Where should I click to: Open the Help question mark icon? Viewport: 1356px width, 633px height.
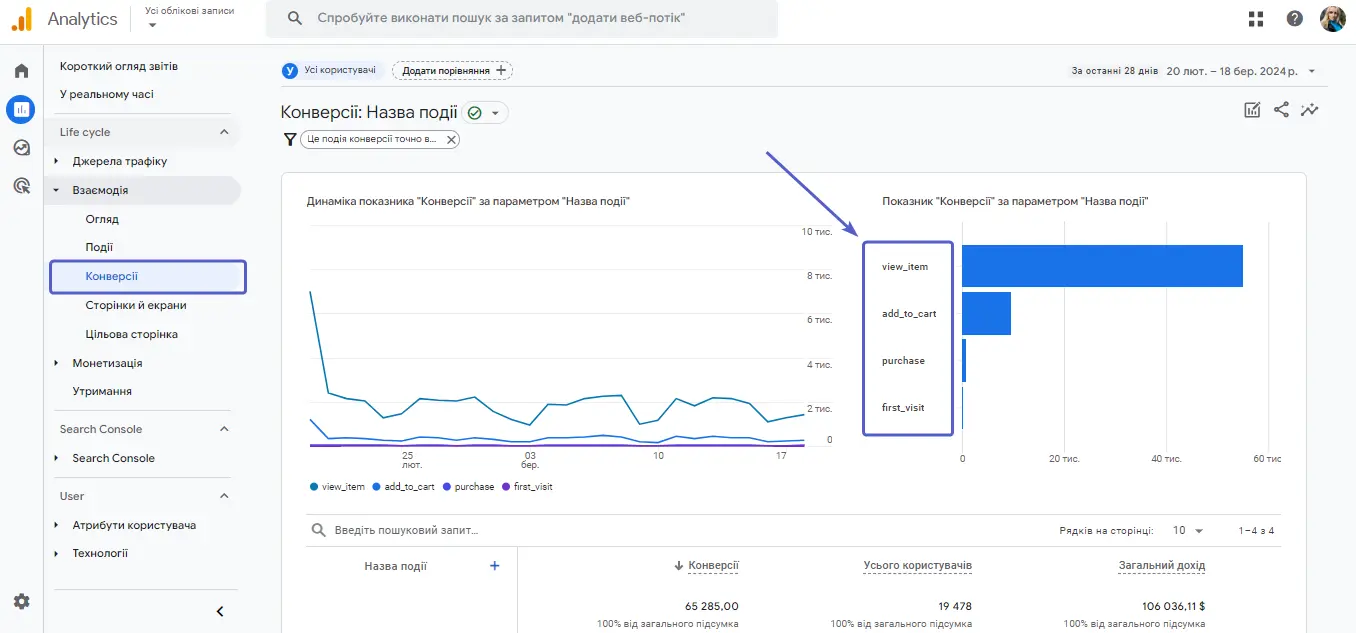1294,19
